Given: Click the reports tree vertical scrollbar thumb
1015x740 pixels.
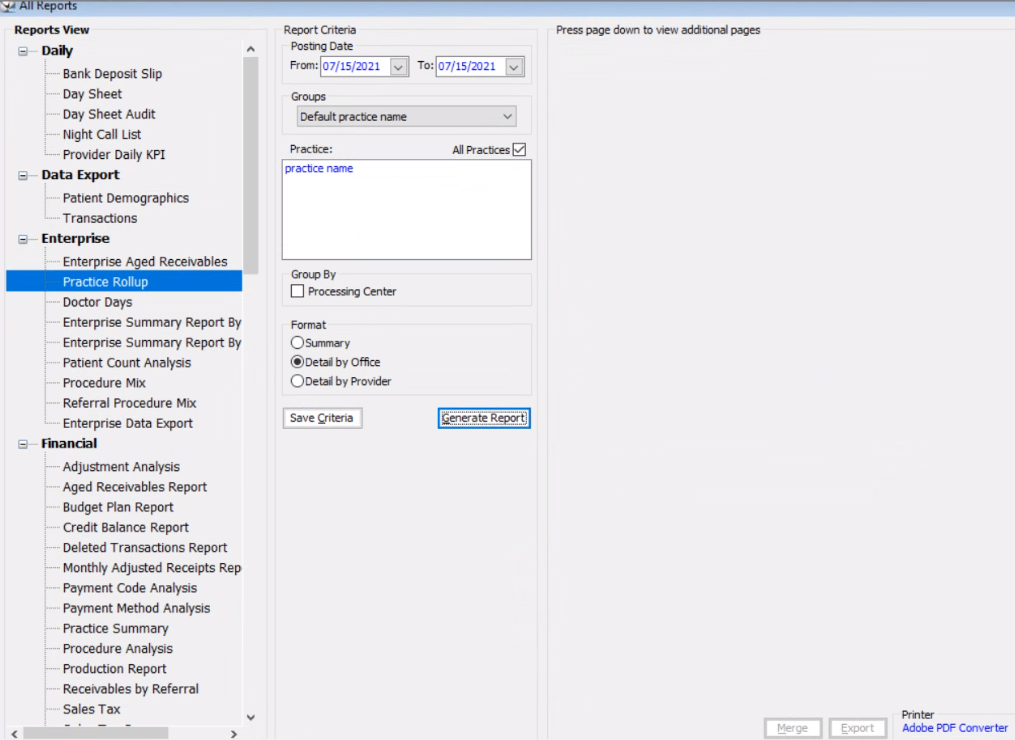Looking at the screenshot, I should (251, 165).
